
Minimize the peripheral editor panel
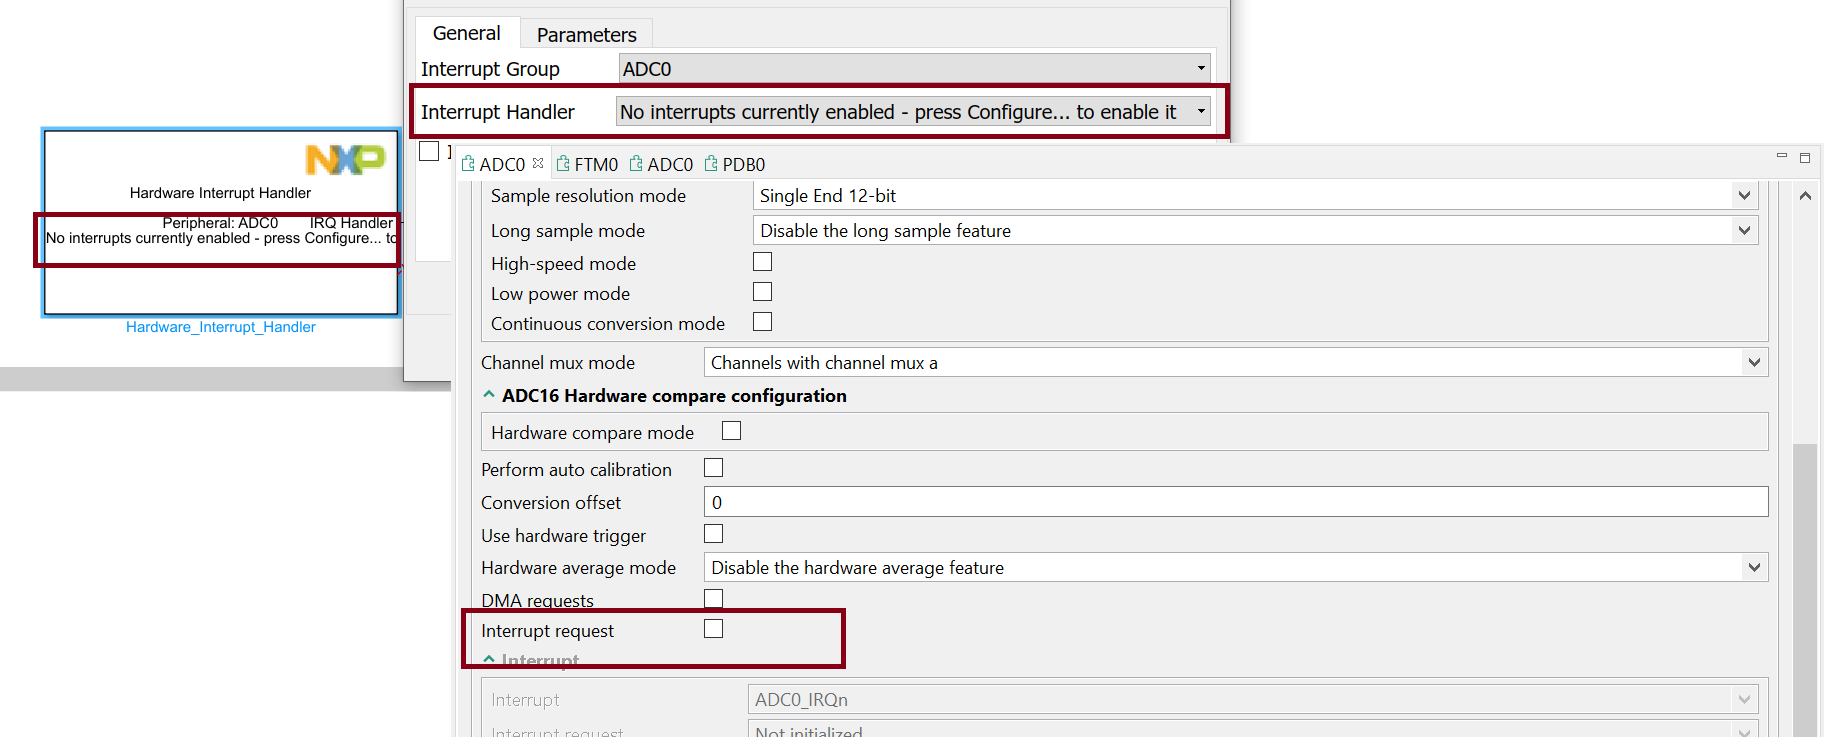(1781, 156)
